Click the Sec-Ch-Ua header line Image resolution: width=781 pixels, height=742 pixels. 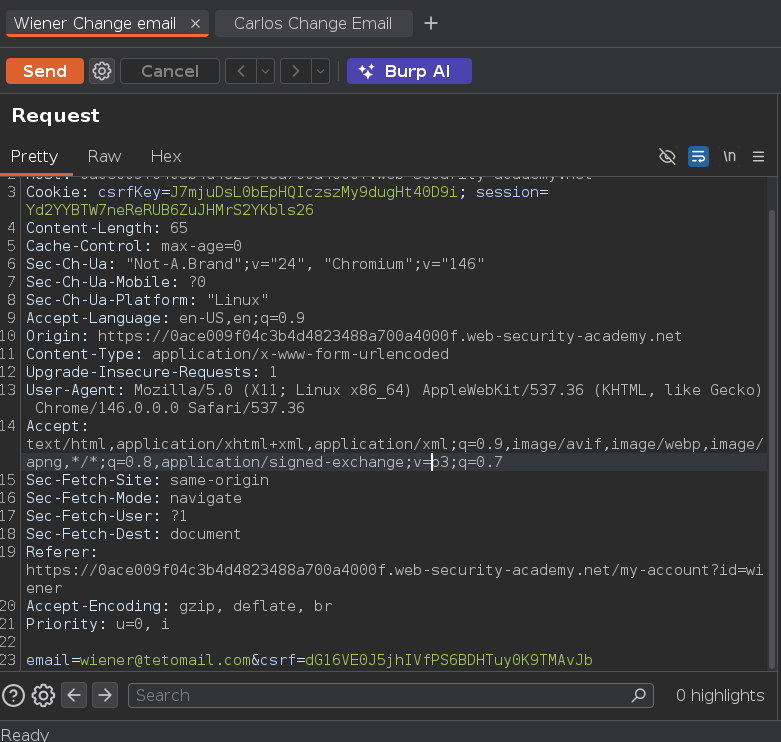[x=255, y=264]
